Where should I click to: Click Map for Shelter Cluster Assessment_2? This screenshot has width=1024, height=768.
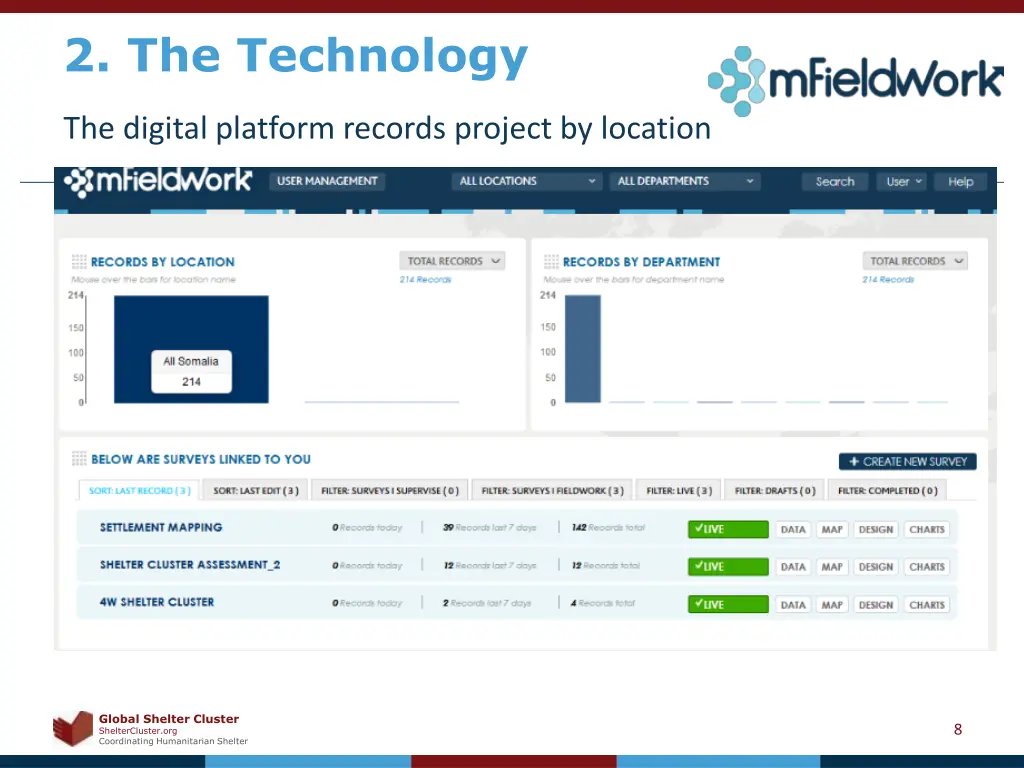point(831,566)
